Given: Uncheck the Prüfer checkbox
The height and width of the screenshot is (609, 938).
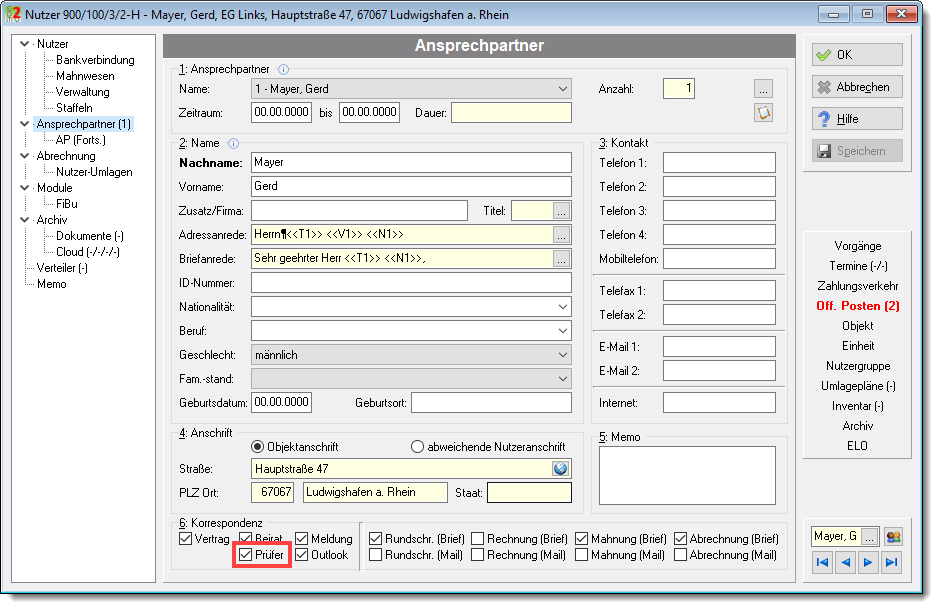Looking at the screenshot, I should tap(245, 555).
